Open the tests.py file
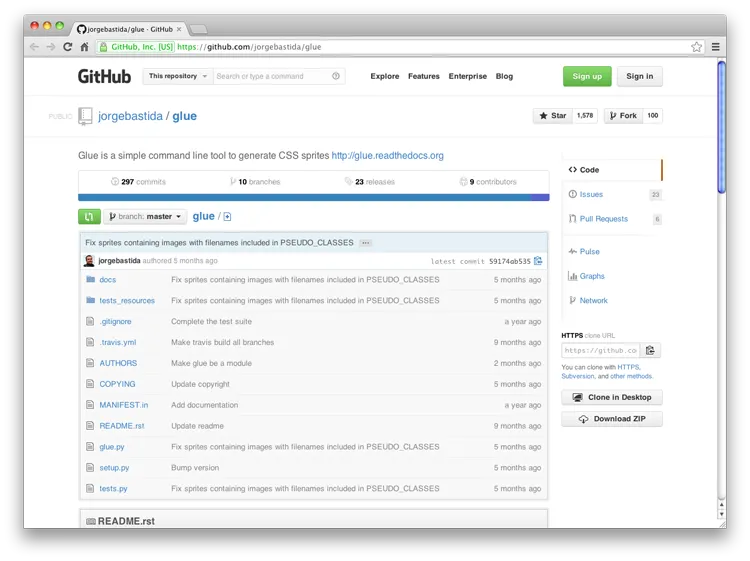 point(113,489)
